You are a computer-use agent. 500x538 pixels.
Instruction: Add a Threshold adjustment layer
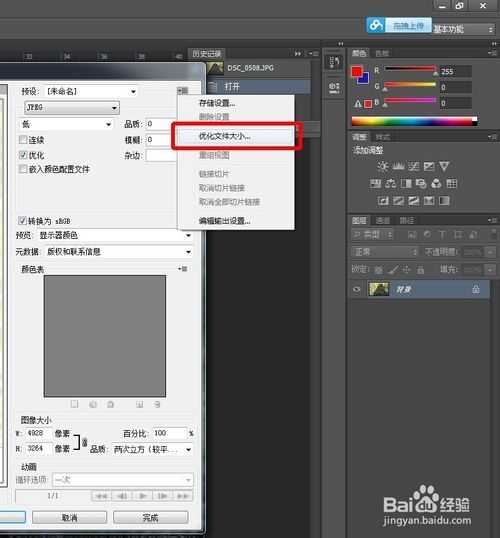[414, 200]
